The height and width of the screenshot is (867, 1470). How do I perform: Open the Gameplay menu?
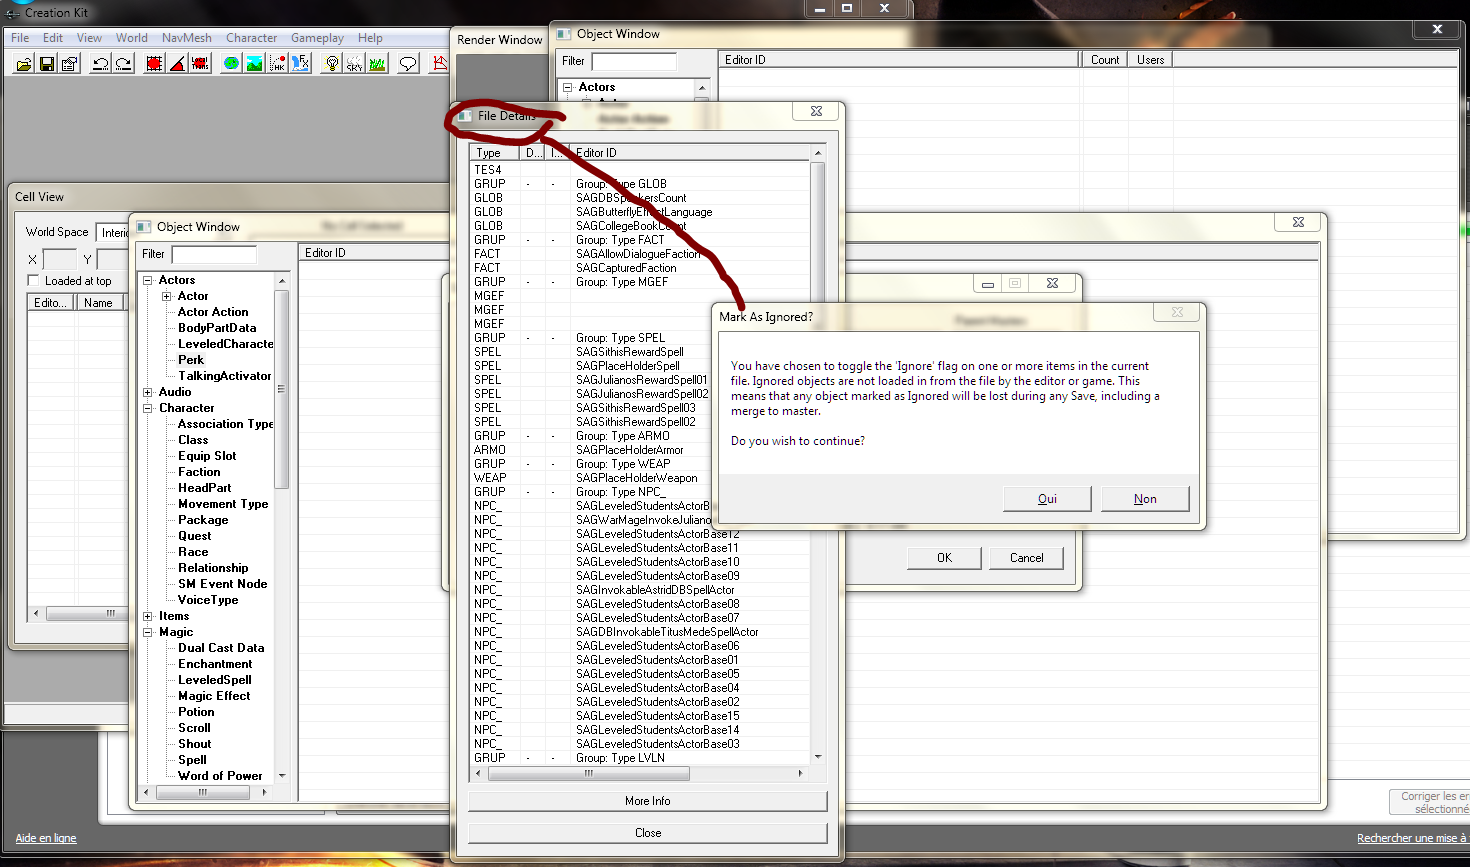coord(317,38)
